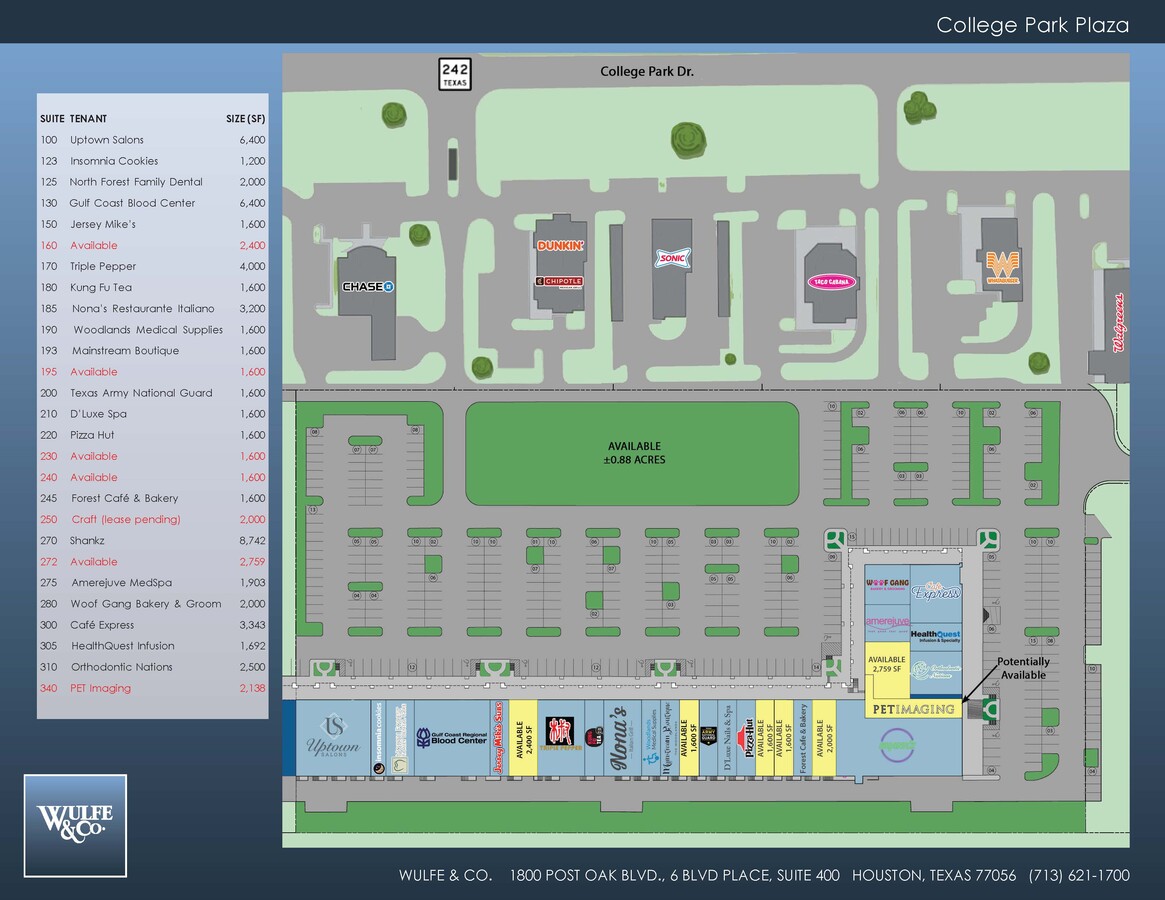The image size is (1165, 900).
Task: Click the yellow PET Imaging space
Action: pyautogui.click(x=914, y=709)
